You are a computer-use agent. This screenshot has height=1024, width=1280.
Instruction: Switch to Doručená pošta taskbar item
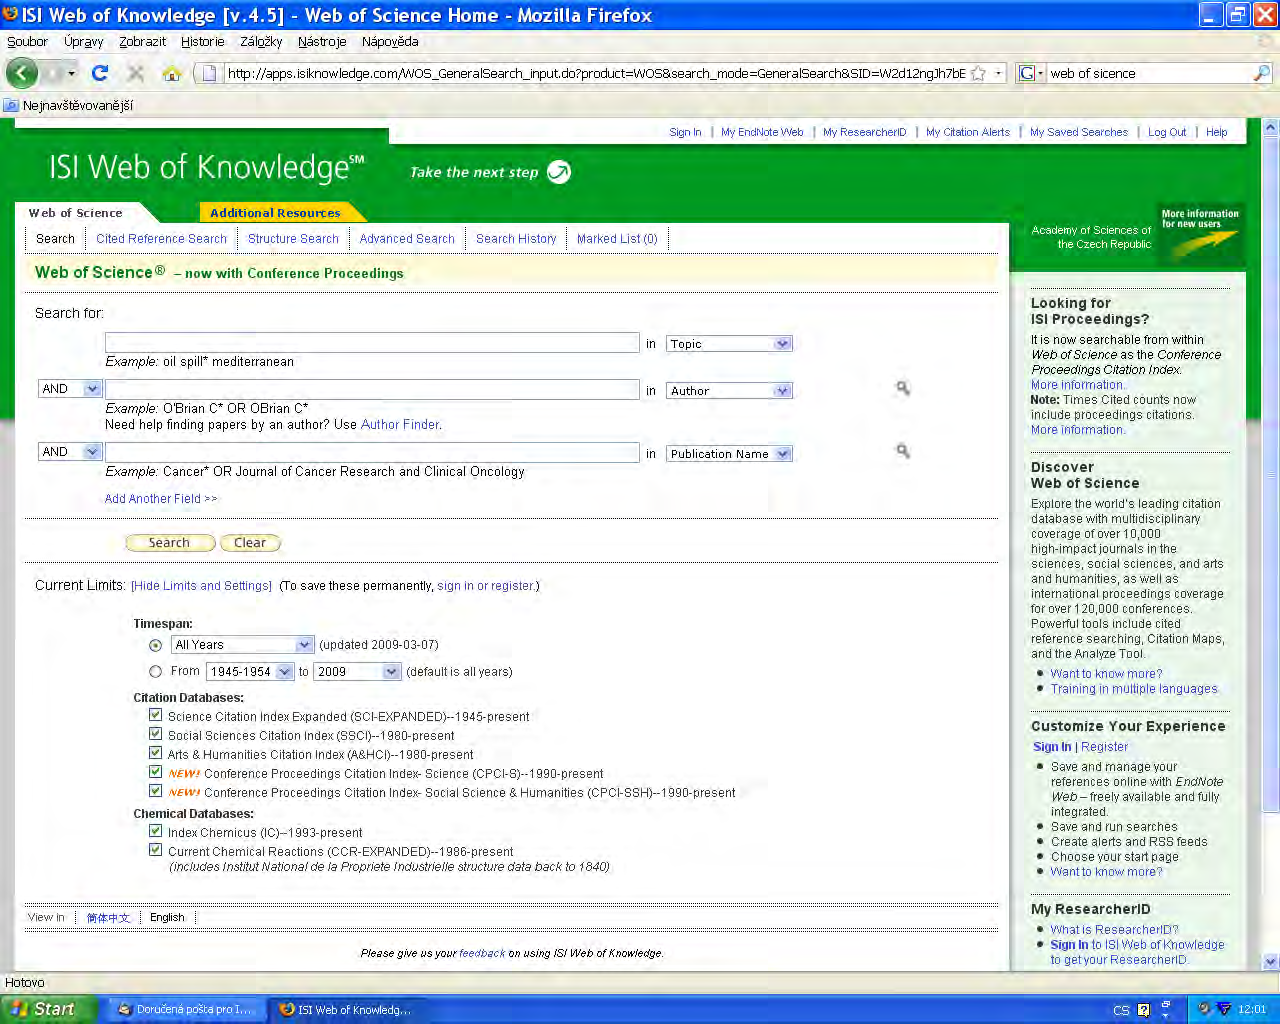coord(187,1009)
